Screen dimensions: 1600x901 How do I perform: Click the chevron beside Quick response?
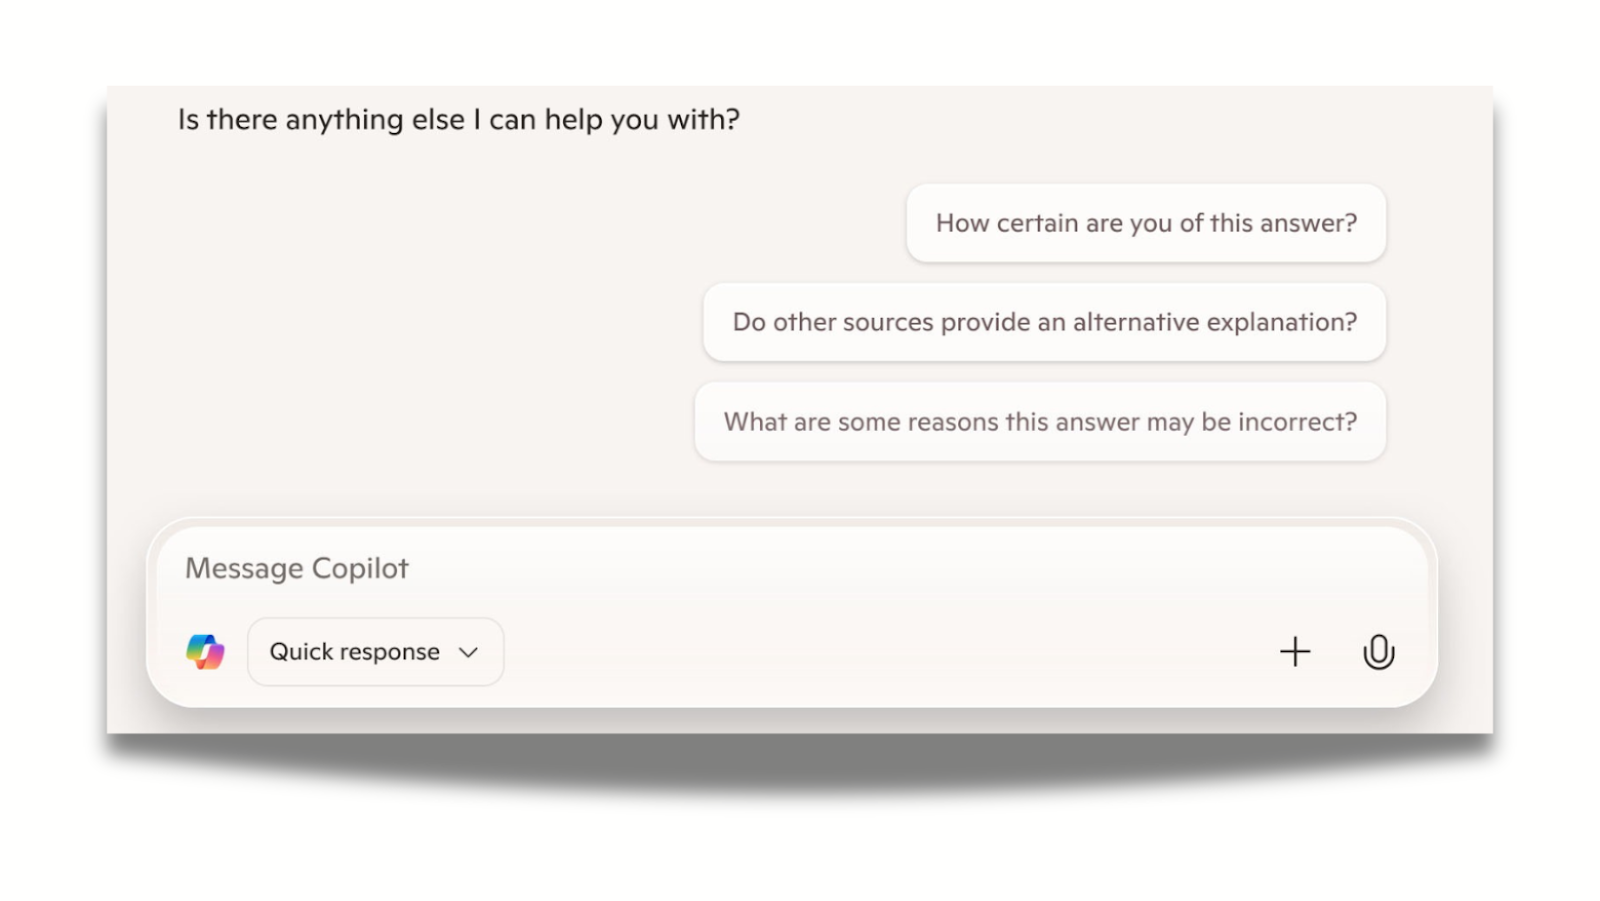pos(469,651)
